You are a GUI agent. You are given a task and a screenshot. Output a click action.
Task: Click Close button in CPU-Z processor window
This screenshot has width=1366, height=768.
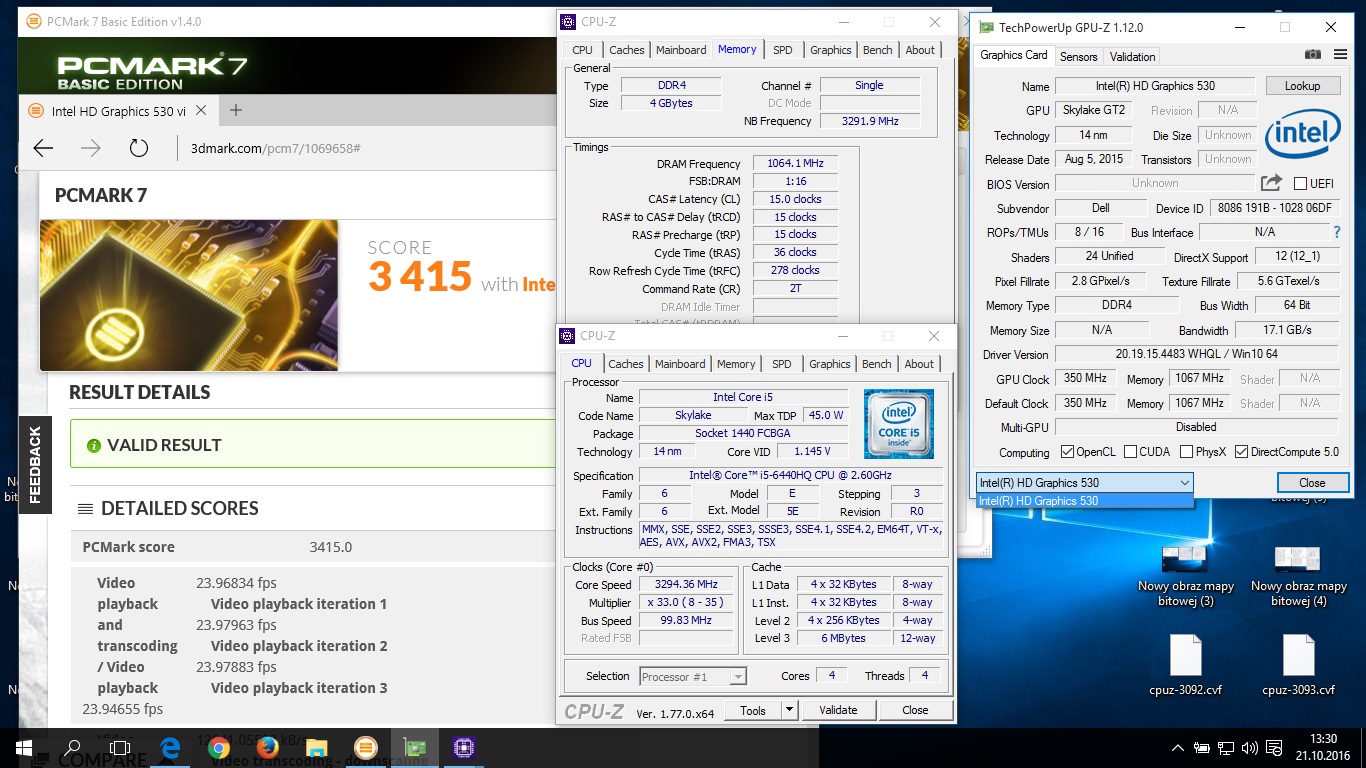point(915,710)
